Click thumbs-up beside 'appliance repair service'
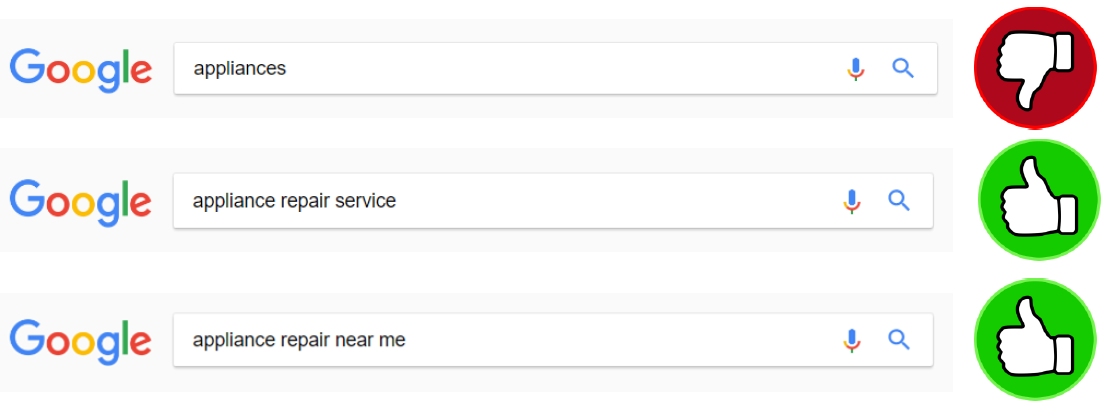 [x=1038, y=202]
